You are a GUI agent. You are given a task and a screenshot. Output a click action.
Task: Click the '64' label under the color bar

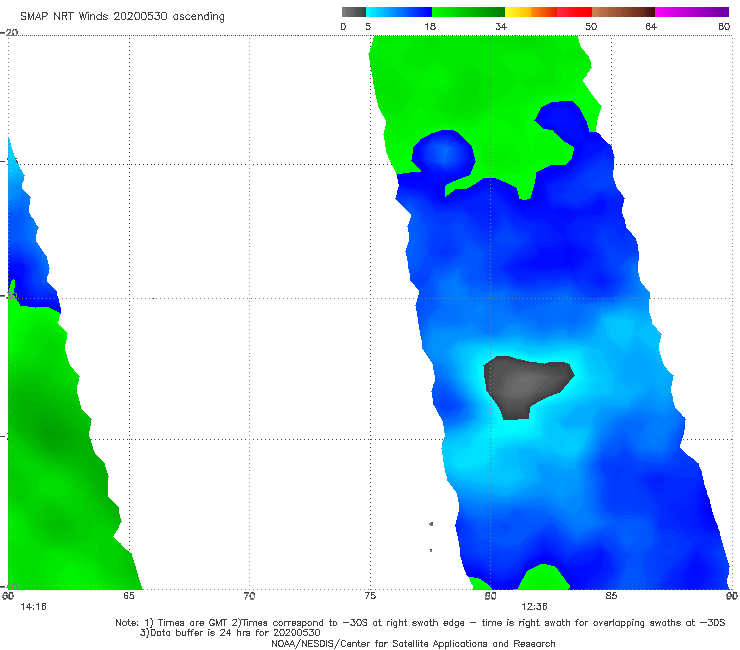[651, 27]
